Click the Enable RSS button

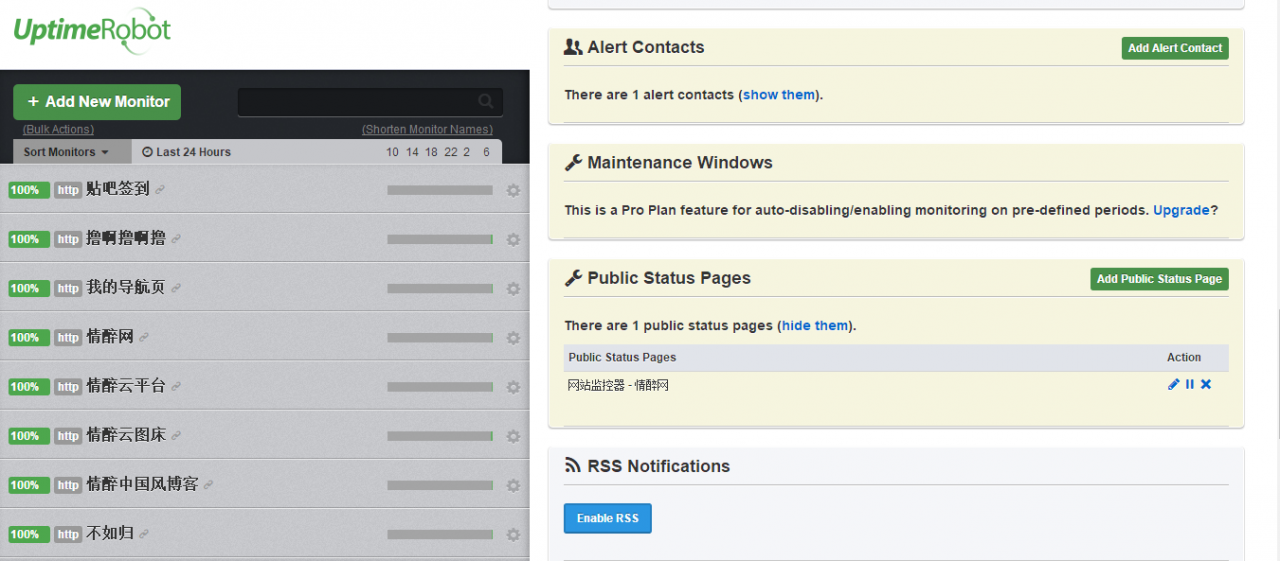pyautogui.click(x=608, y=518)
